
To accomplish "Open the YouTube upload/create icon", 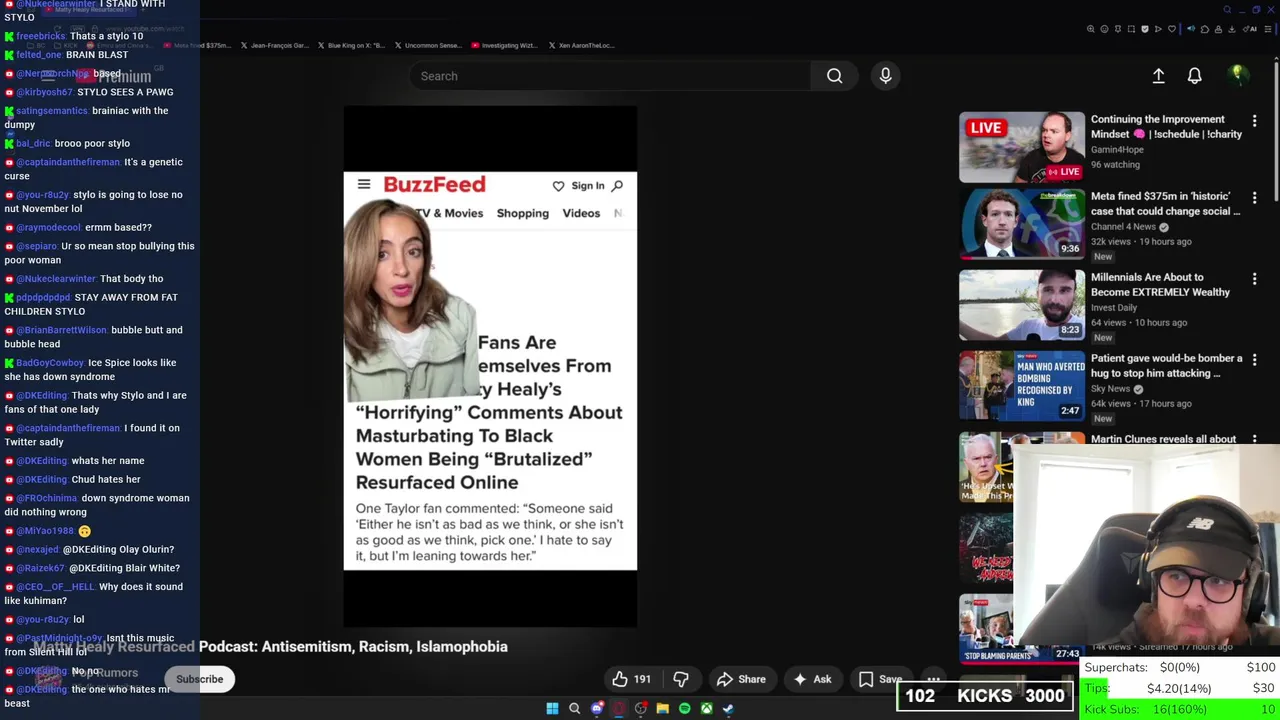I will [1158, 76].
